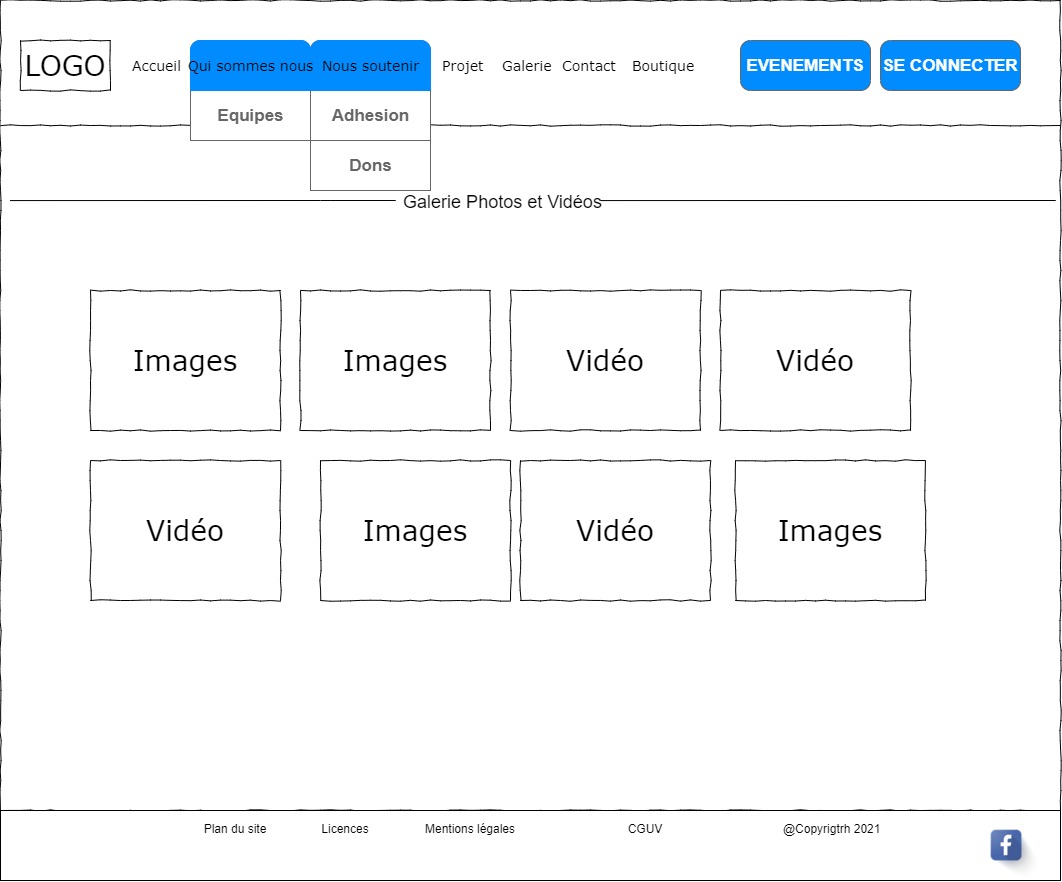Click the LOGO box in the header
The height and width of the screenshot is (882, 1062).
tap(65, 66)
